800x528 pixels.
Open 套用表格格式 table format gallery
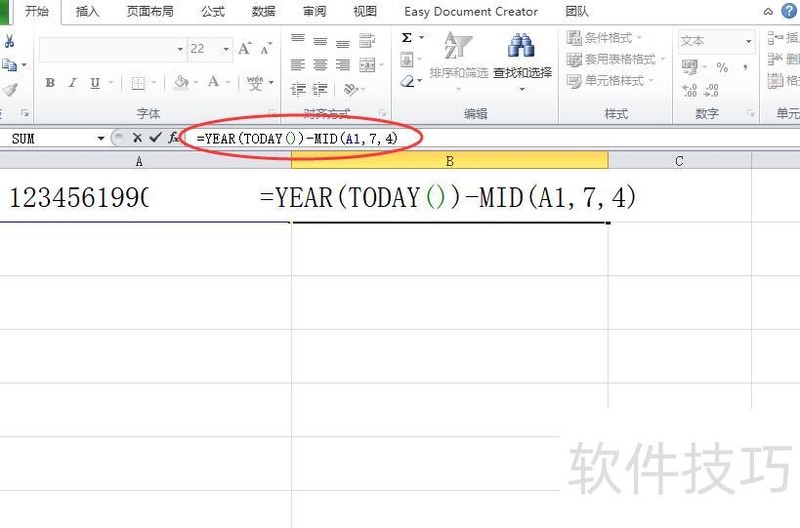pos(616,59)
